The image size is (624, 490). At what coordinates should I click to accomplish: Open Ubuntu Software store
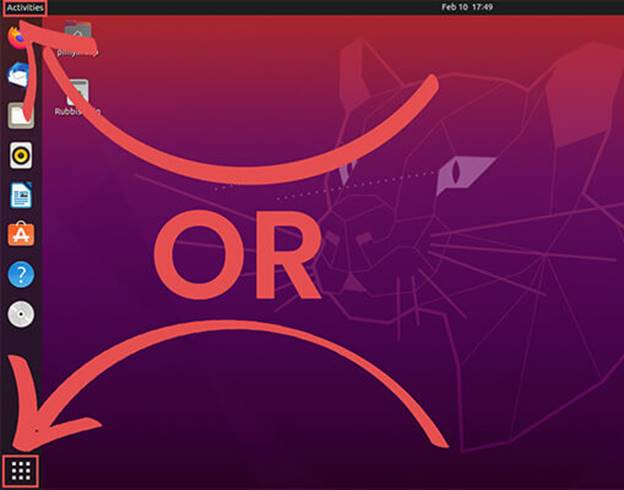pyautogui.click(x=21, y=234)
